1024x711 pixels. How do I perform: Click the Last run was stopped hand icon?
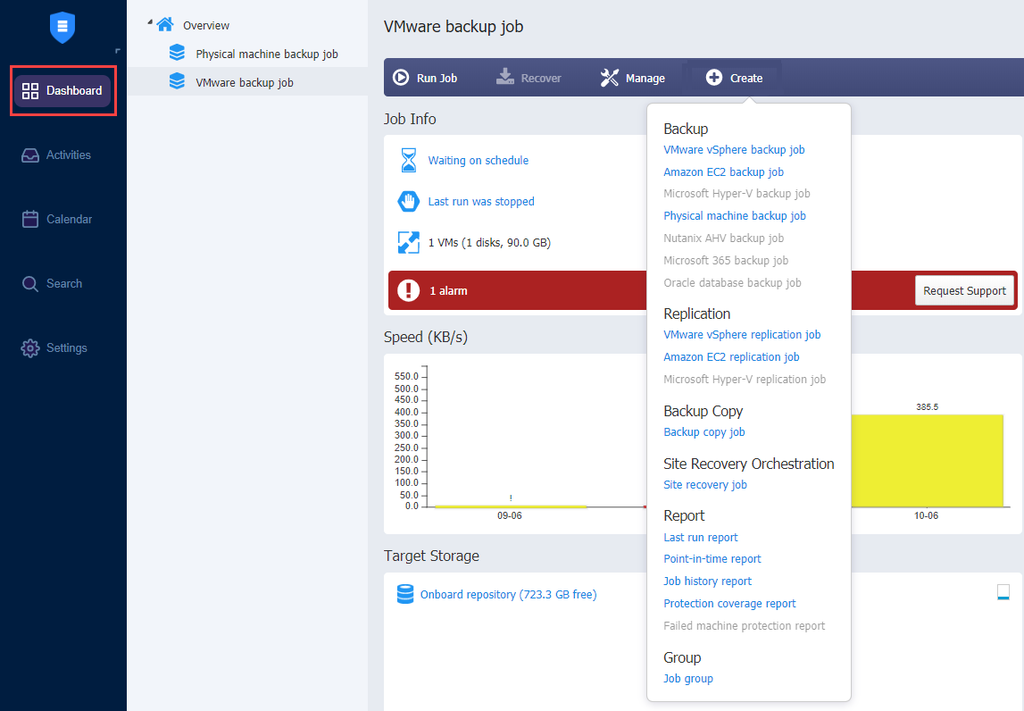click(x=408, y=201)
